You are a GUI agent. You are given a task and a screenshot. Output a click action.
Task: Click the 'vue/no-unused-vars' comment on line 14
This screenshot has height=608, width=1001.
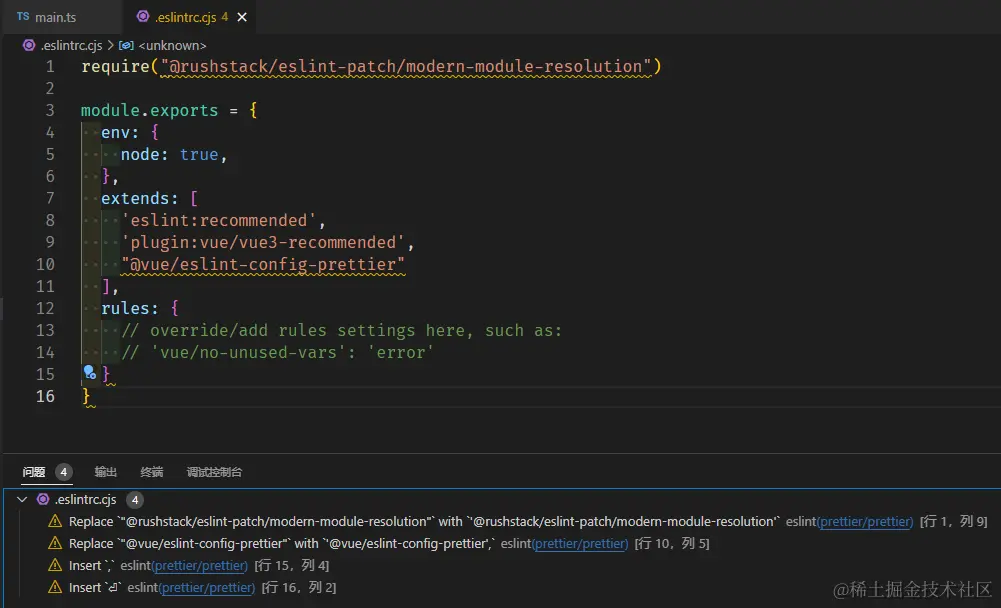coord(278,352)
